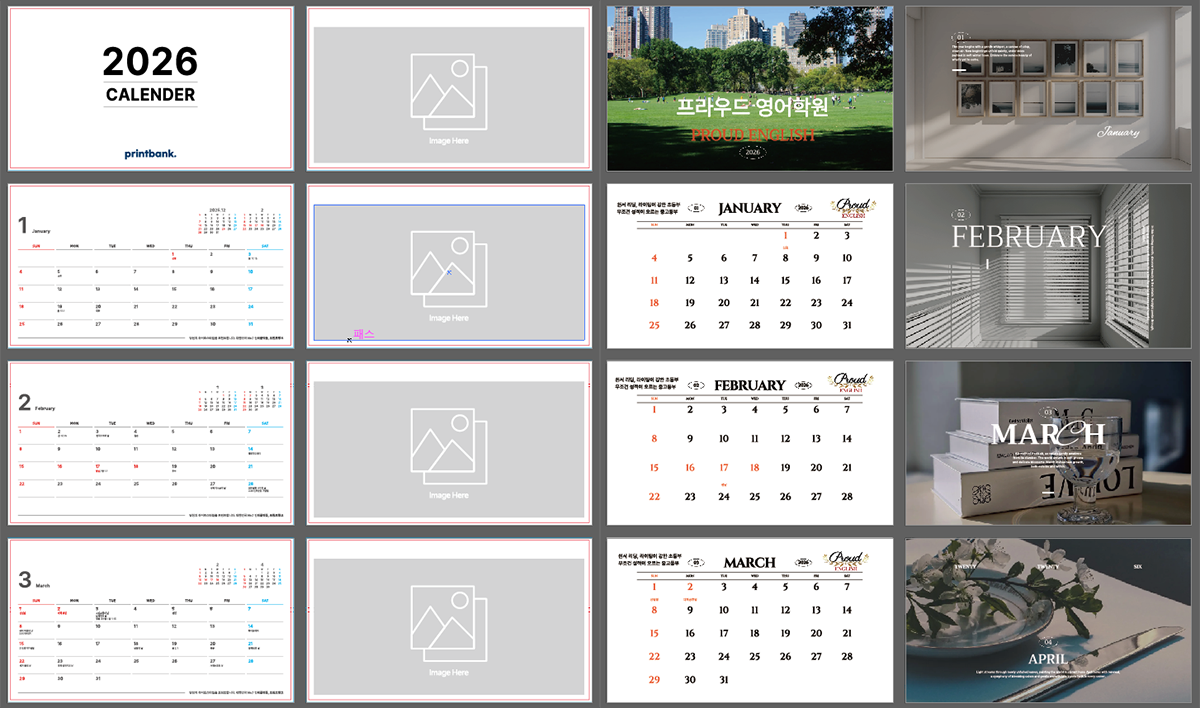
Task: Click the serif "MARCH" heading of the Proud English calendar
Action: tap(749, 562)
